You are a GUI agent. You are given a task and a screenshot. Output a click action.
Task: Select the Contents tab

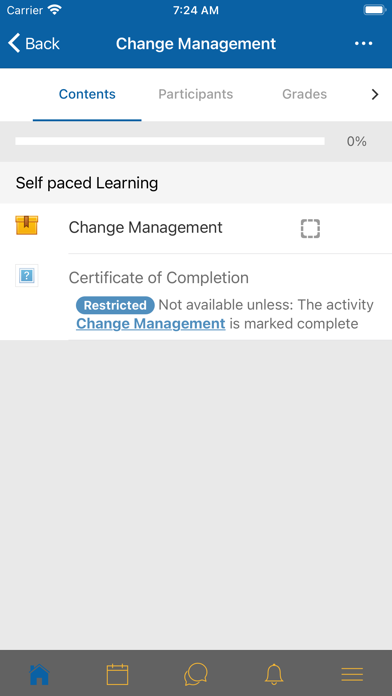pyautogui.click(x=87, y=94)
